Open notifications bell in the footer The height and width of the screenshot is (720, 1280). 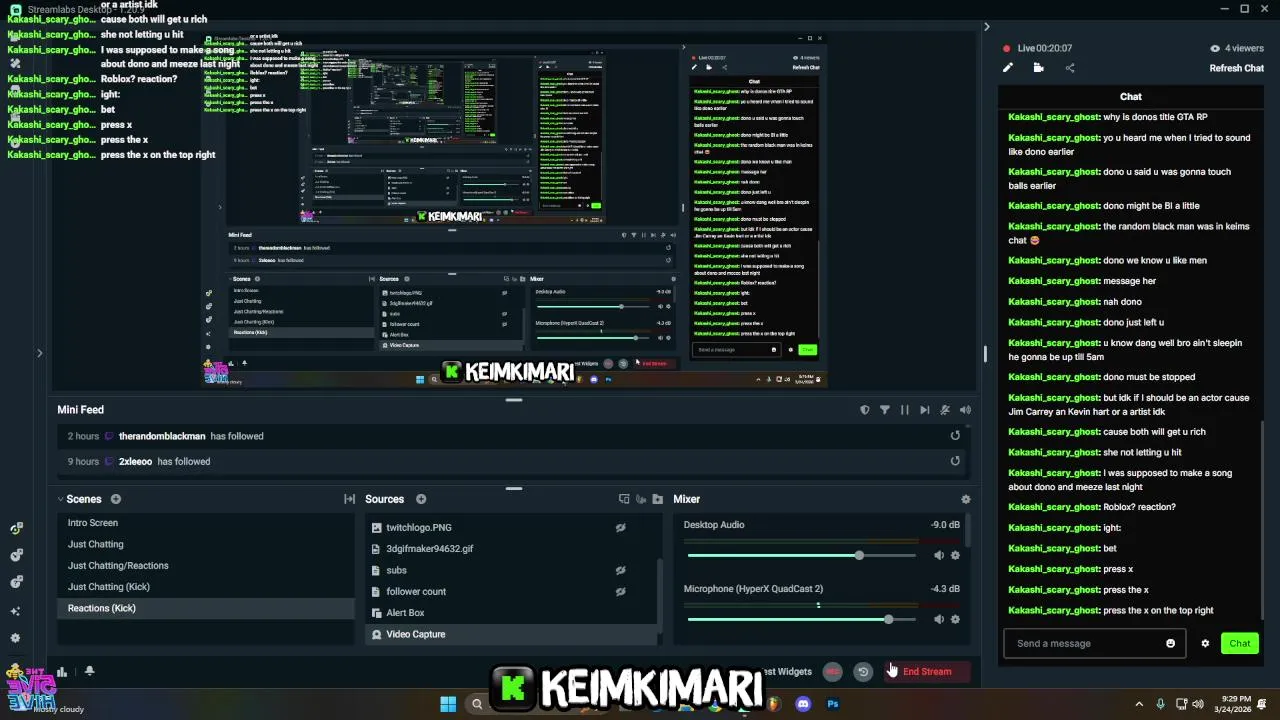(x=89, y=671)
